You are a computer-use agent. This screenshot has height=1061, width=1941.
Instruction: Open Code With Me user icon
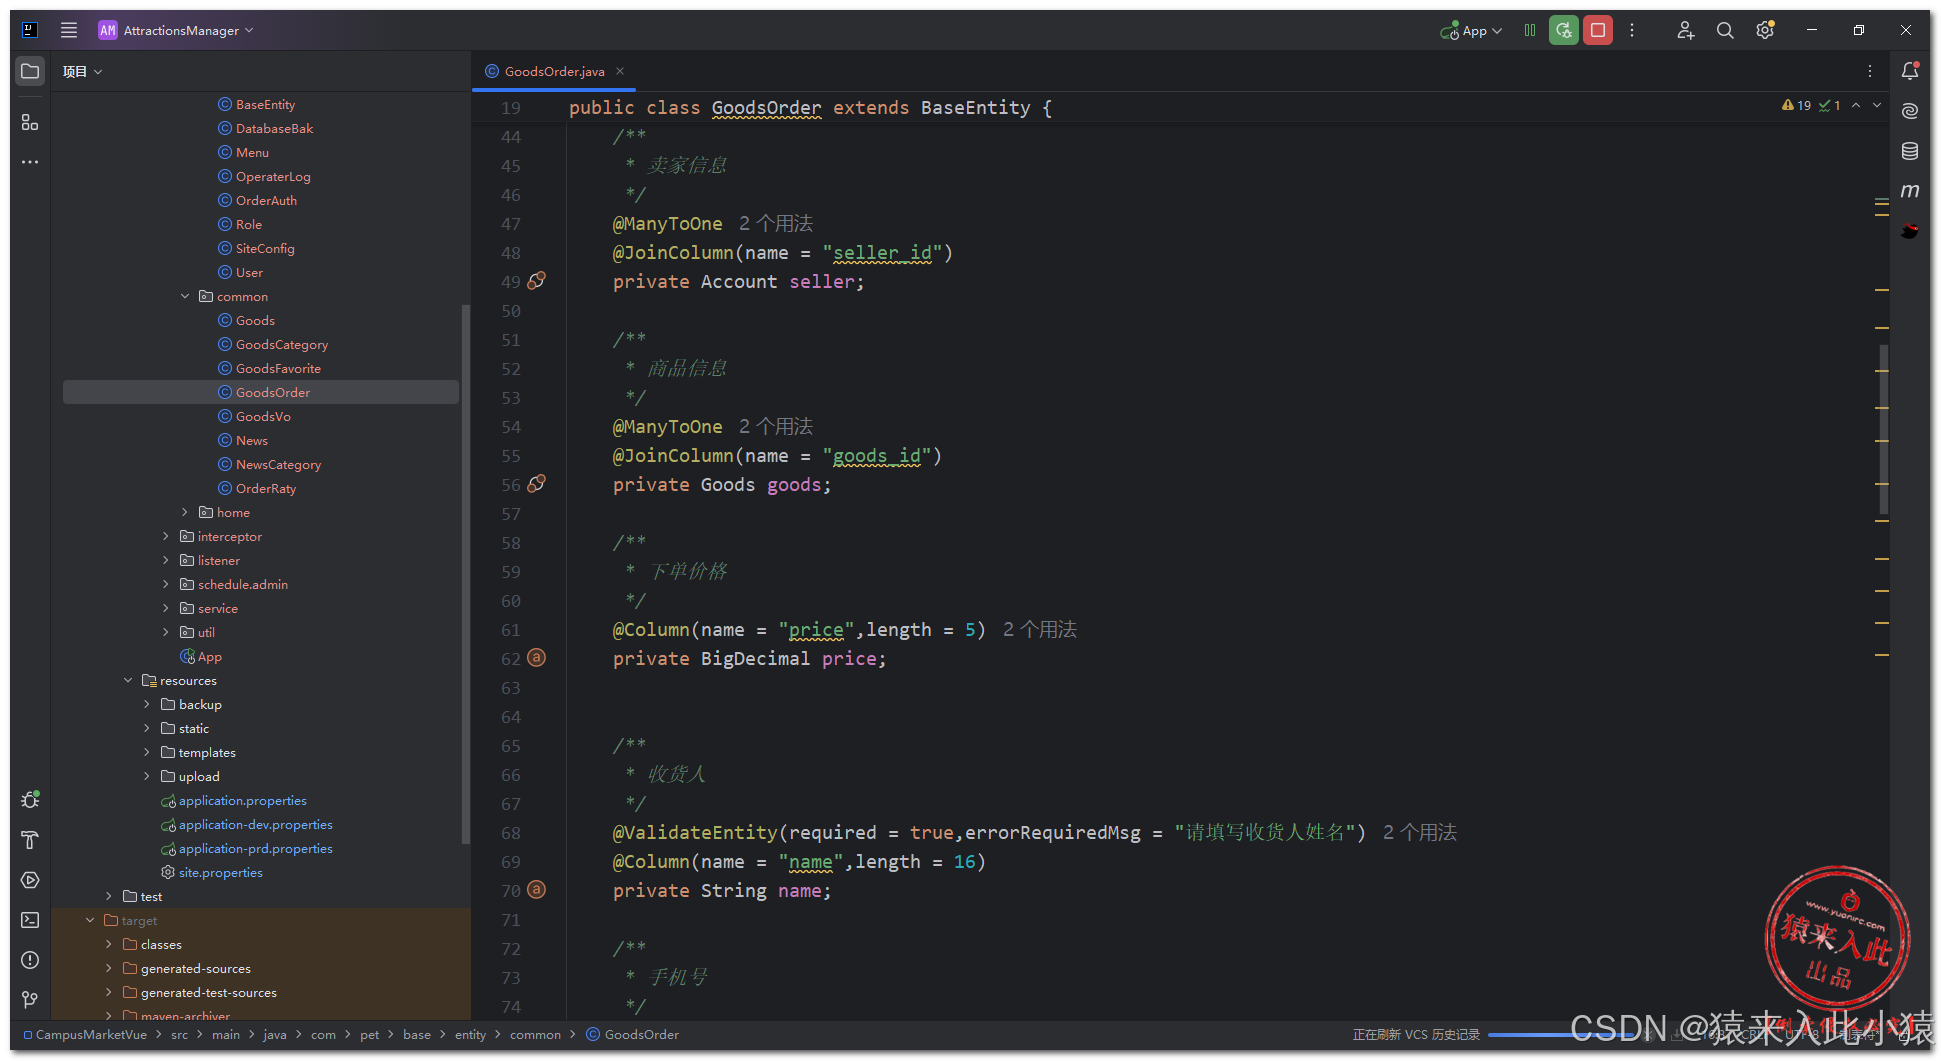click(1685, 30)
